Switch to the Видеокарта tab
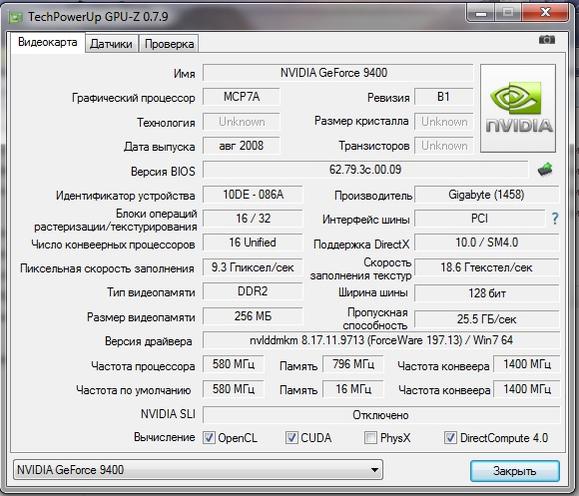Screen dimensions: 579x496 [x=48, y=42]
